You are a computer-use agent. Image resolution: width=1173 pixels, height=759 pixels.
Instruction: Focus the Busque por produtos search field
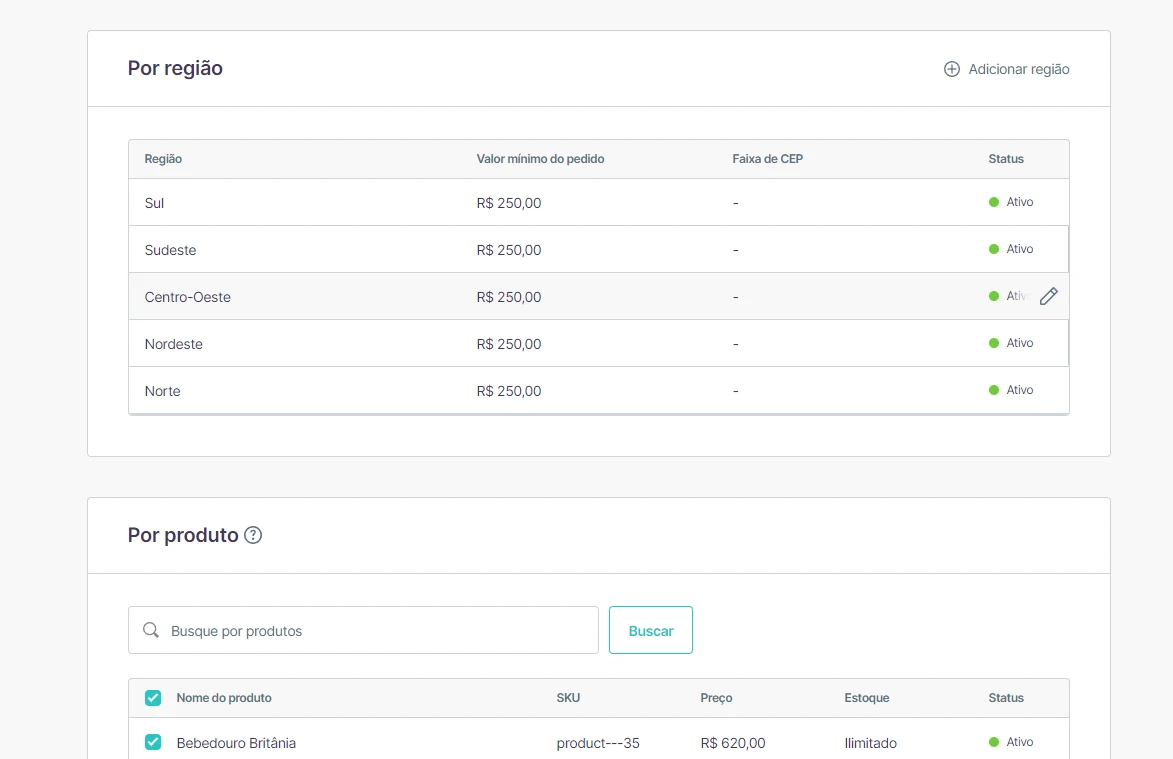pos(364,630)
